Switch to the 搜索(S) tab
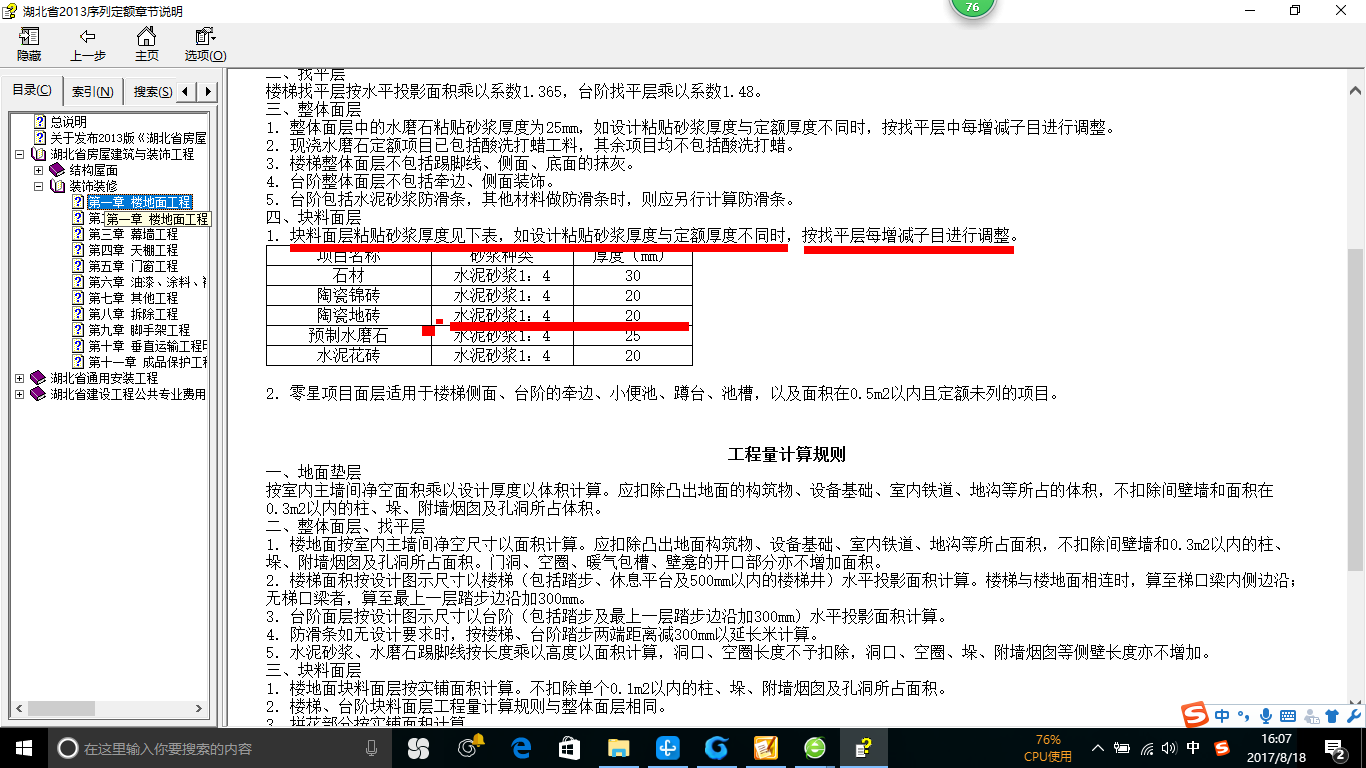Screen dimensions: 1366x768 [x=152, y=92]
